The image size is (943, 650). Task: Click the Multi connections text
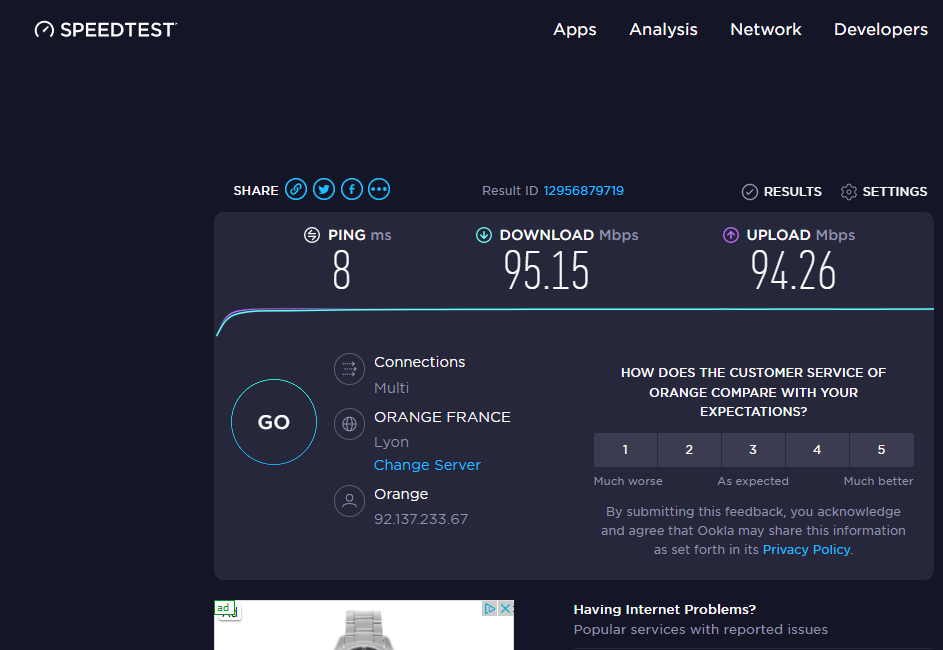coord(392,388)
